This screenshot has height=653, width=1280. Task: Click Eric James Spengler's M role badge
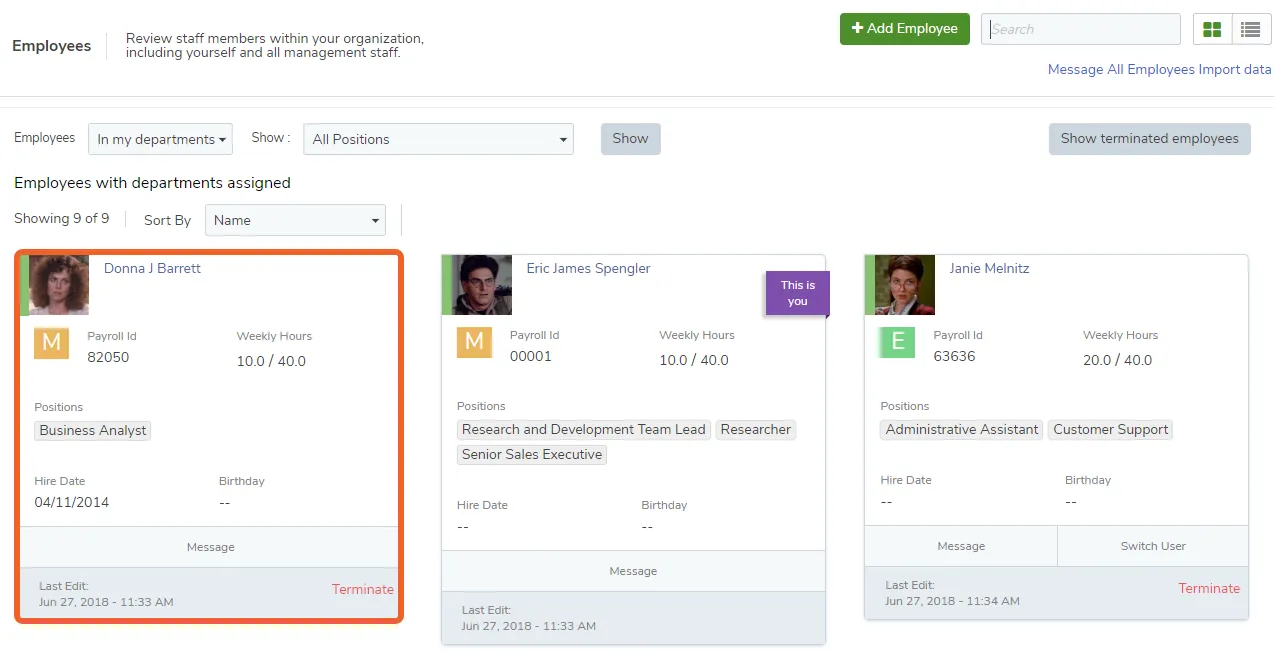(475, 341)
